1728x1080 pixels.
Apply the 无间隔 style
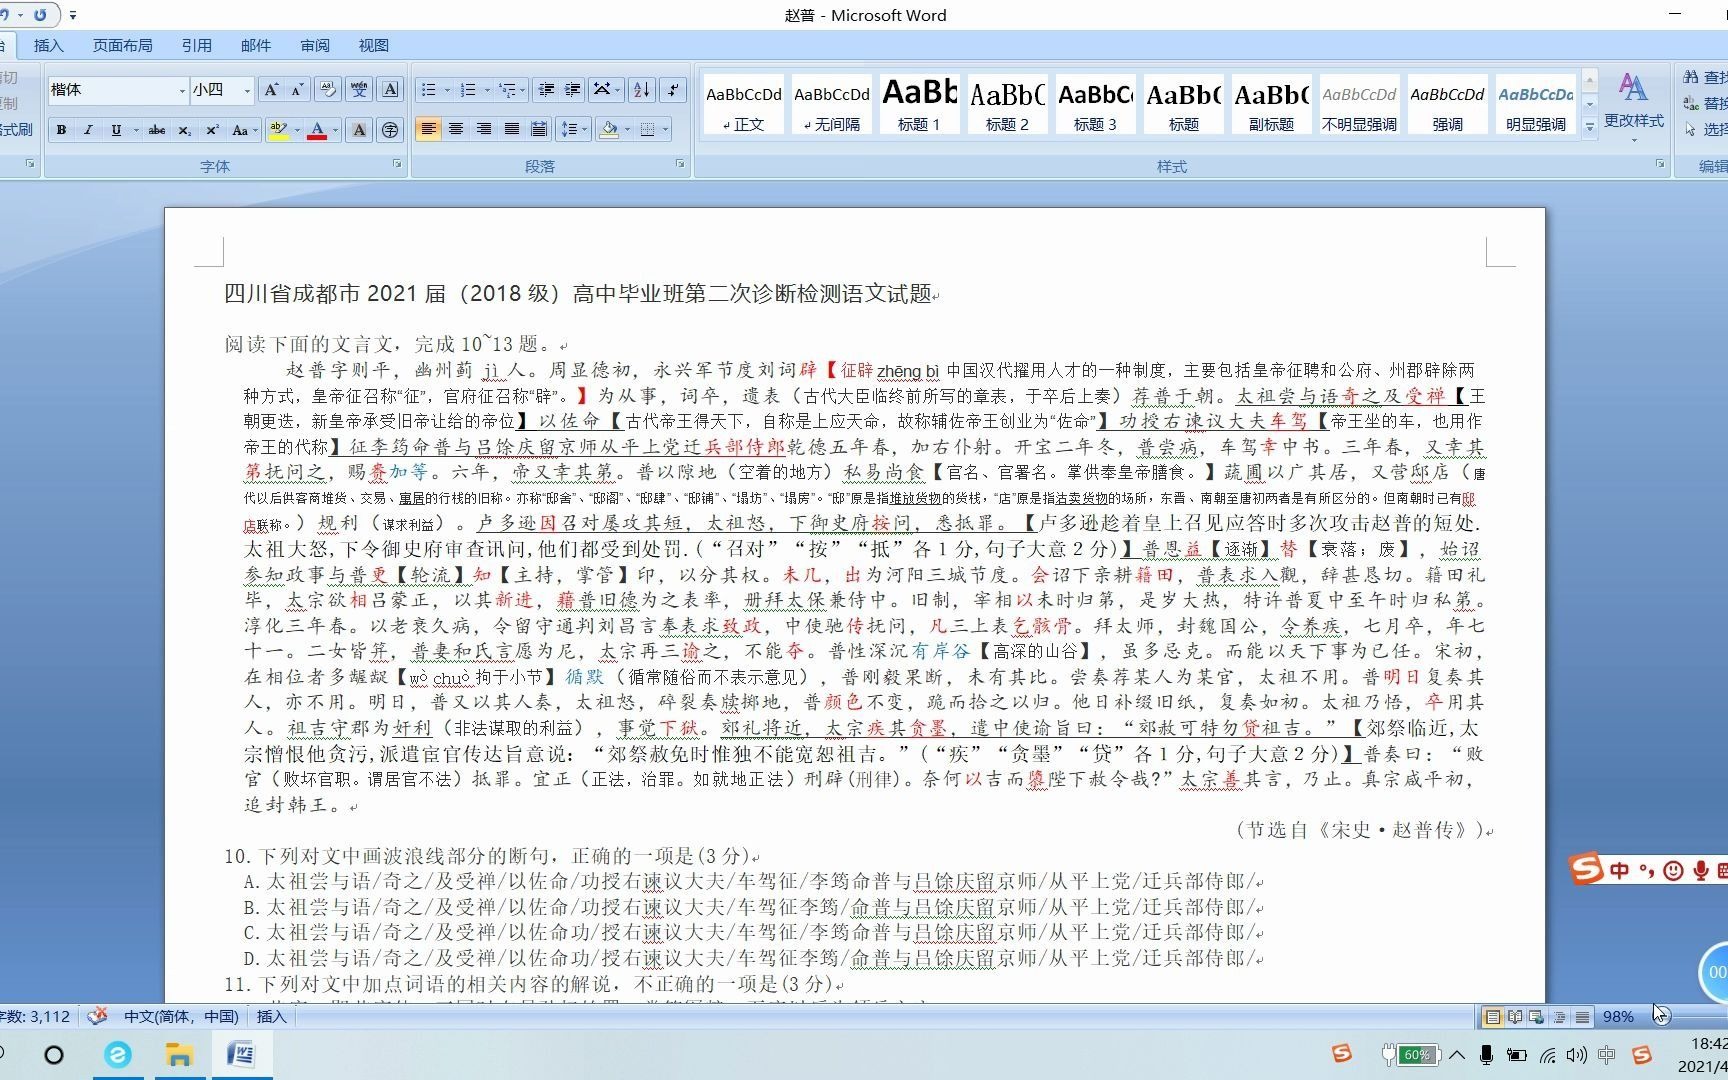pos(832,104)
